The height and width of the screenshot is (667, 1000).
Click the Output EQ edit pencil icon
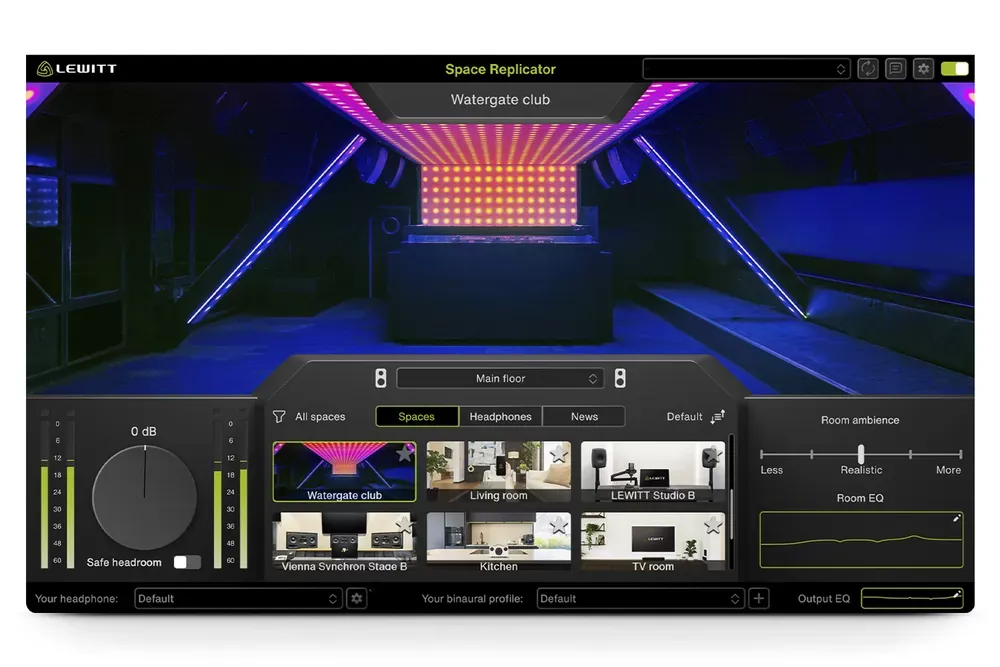pyautogui.click(x=957, y=594)
